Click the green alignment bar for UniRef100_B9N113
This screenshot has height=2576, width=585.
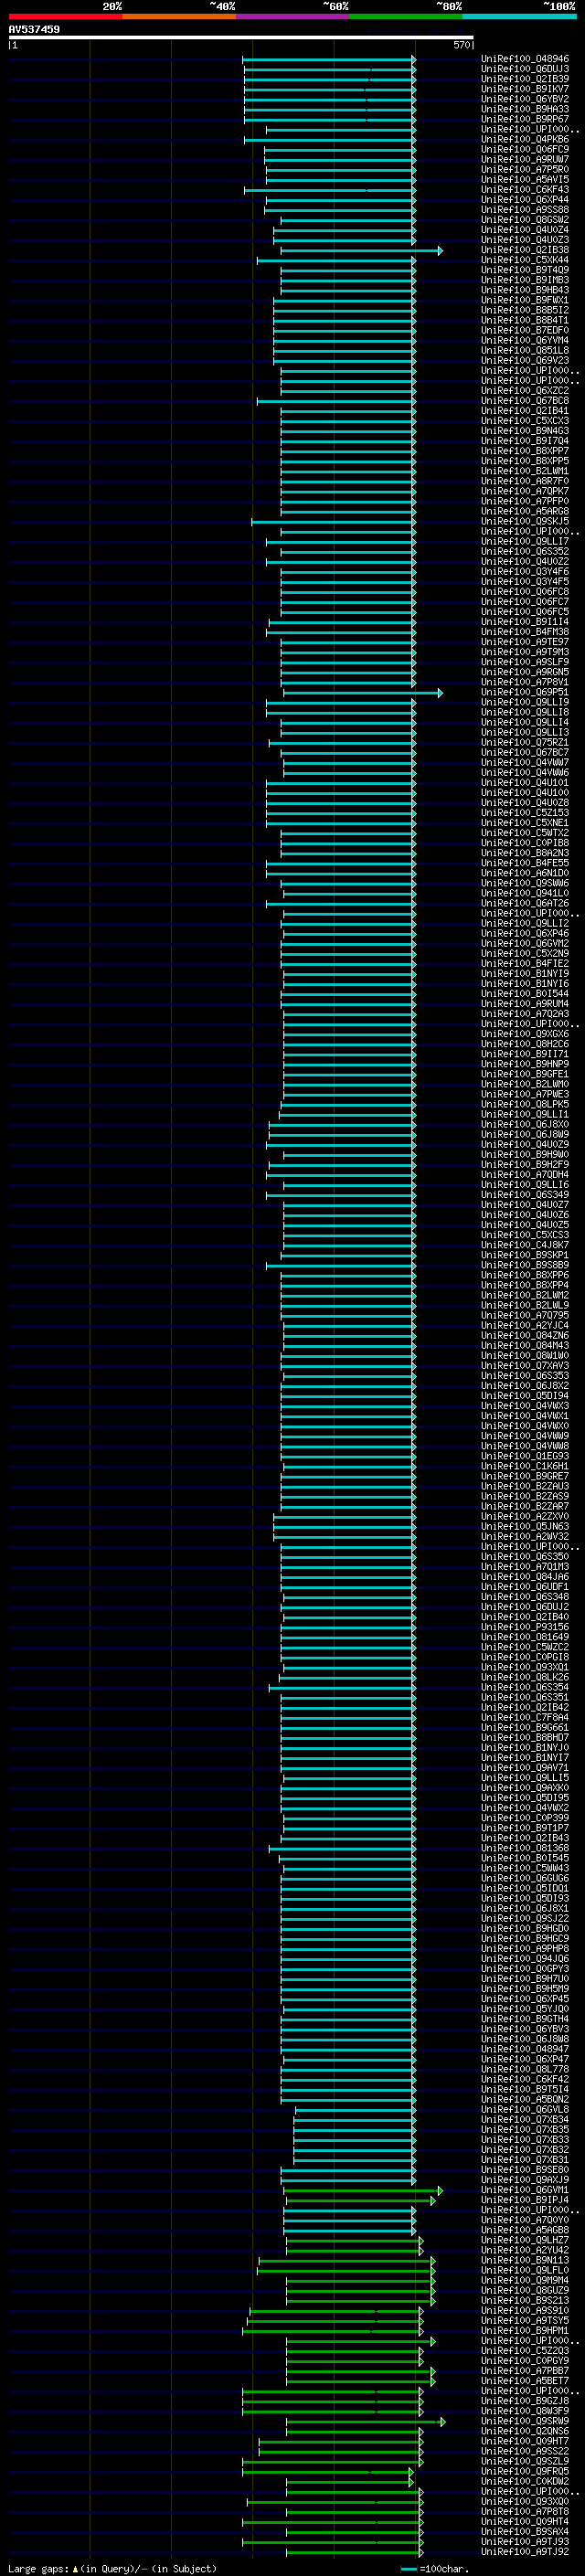click(347, 2260)
